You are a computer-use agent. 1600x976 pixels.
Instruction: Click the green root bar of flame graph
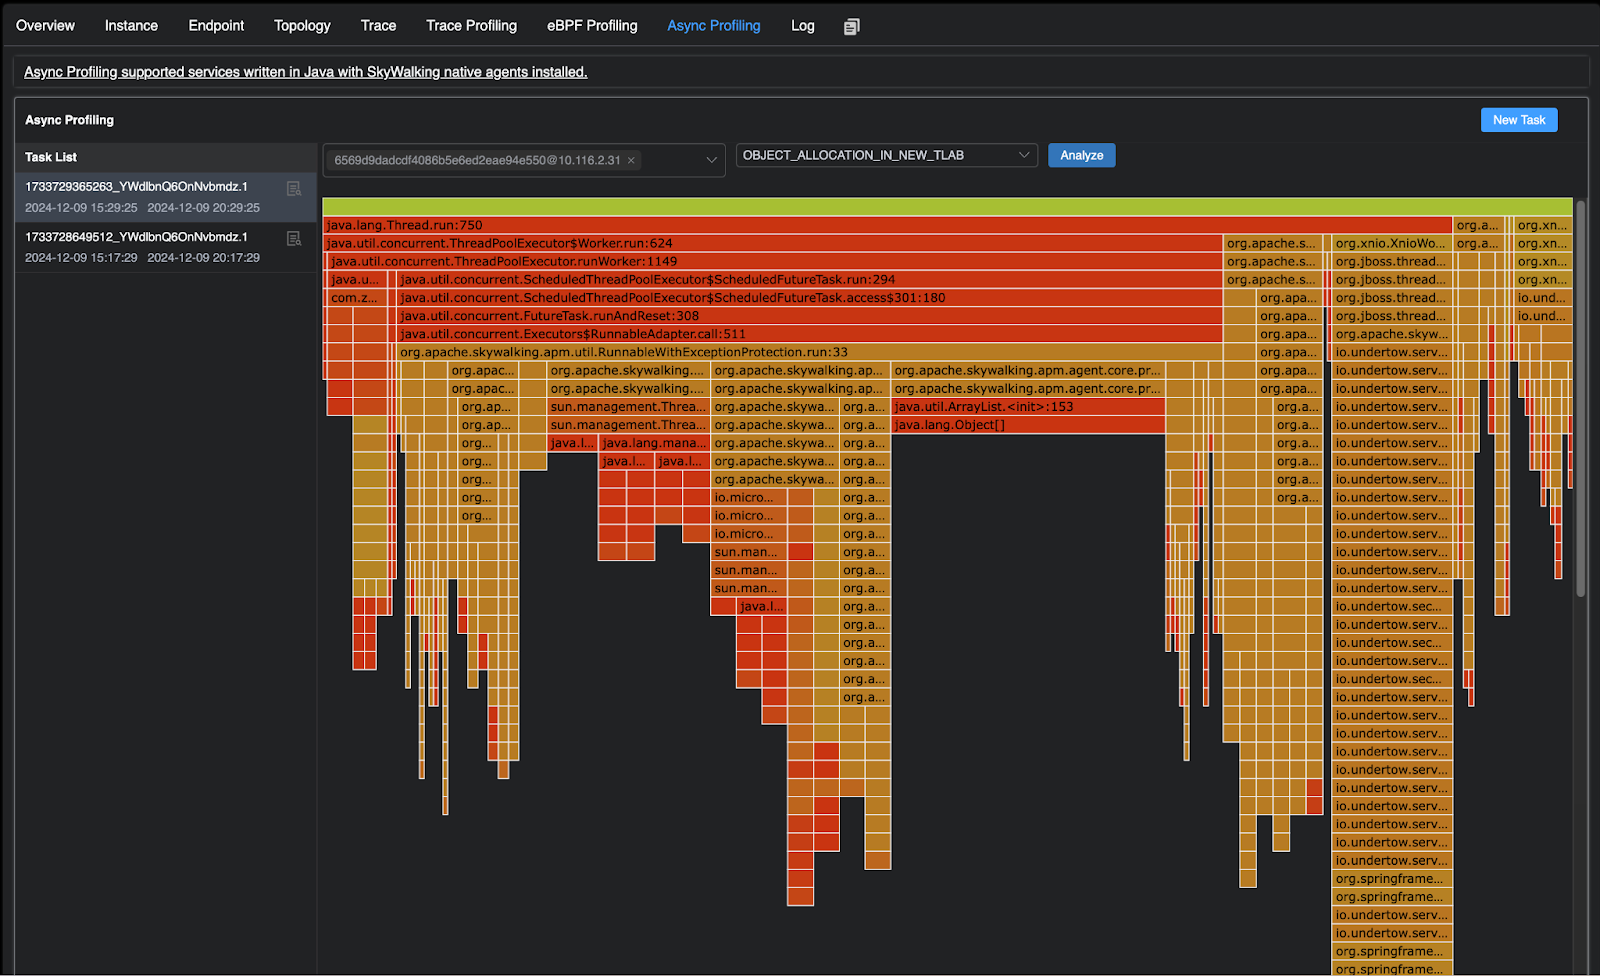946,207
